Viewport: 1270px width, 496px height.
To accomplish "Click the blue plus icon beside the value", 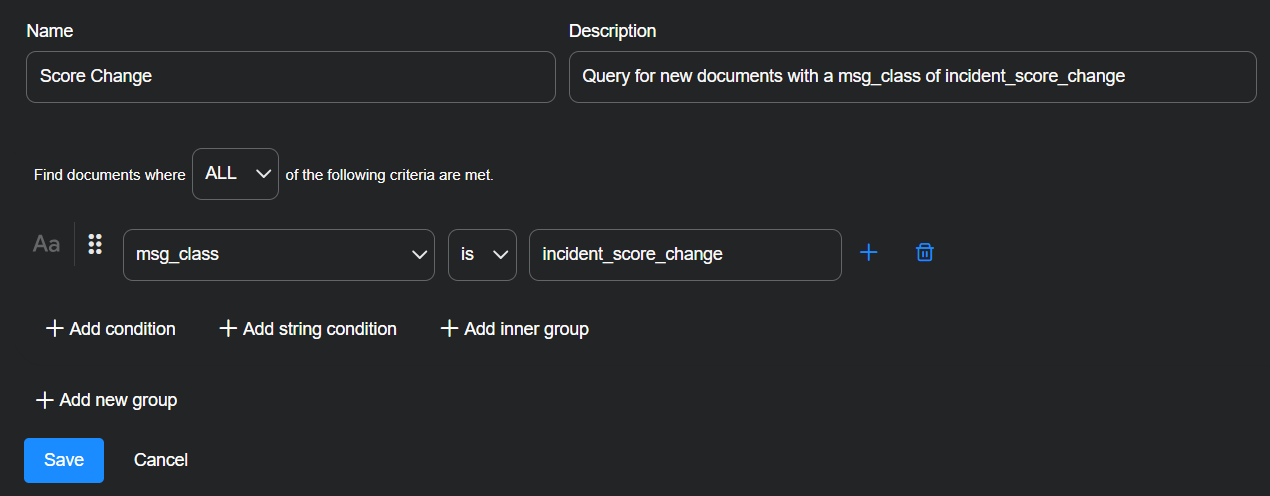I will click(869, 253).
